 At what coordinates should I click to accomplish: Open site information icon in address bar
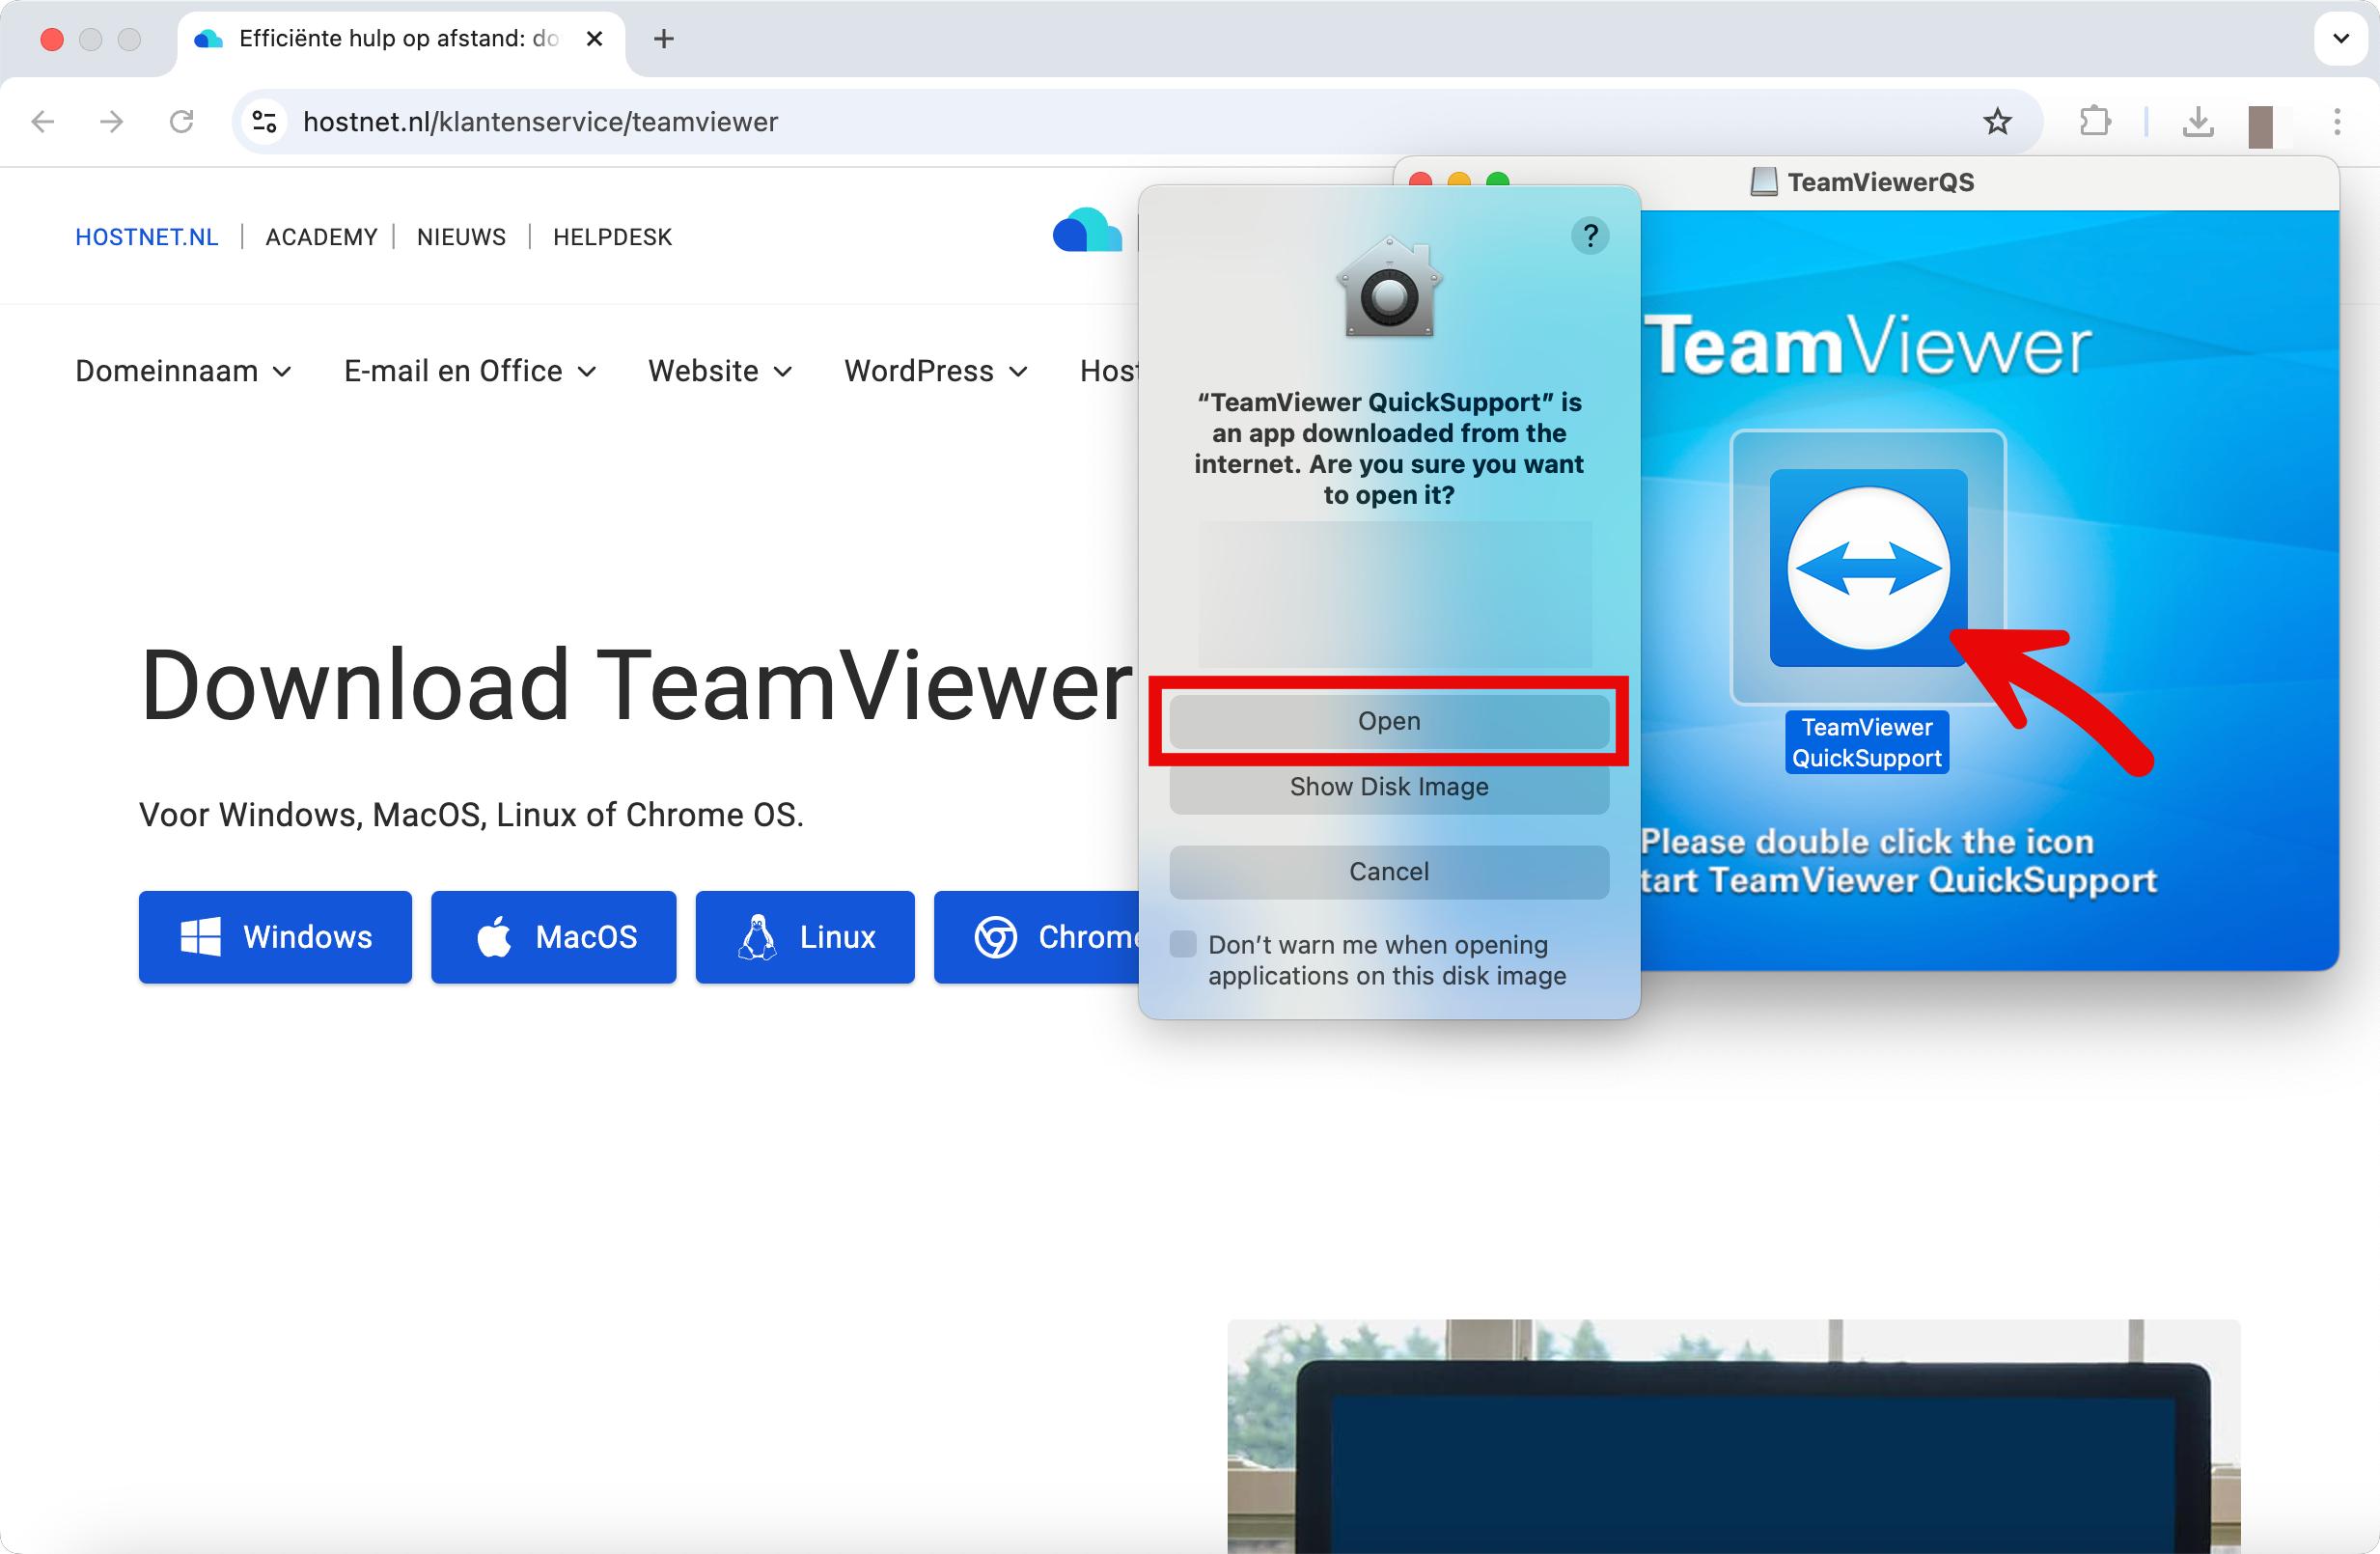(x=265, y=122)
